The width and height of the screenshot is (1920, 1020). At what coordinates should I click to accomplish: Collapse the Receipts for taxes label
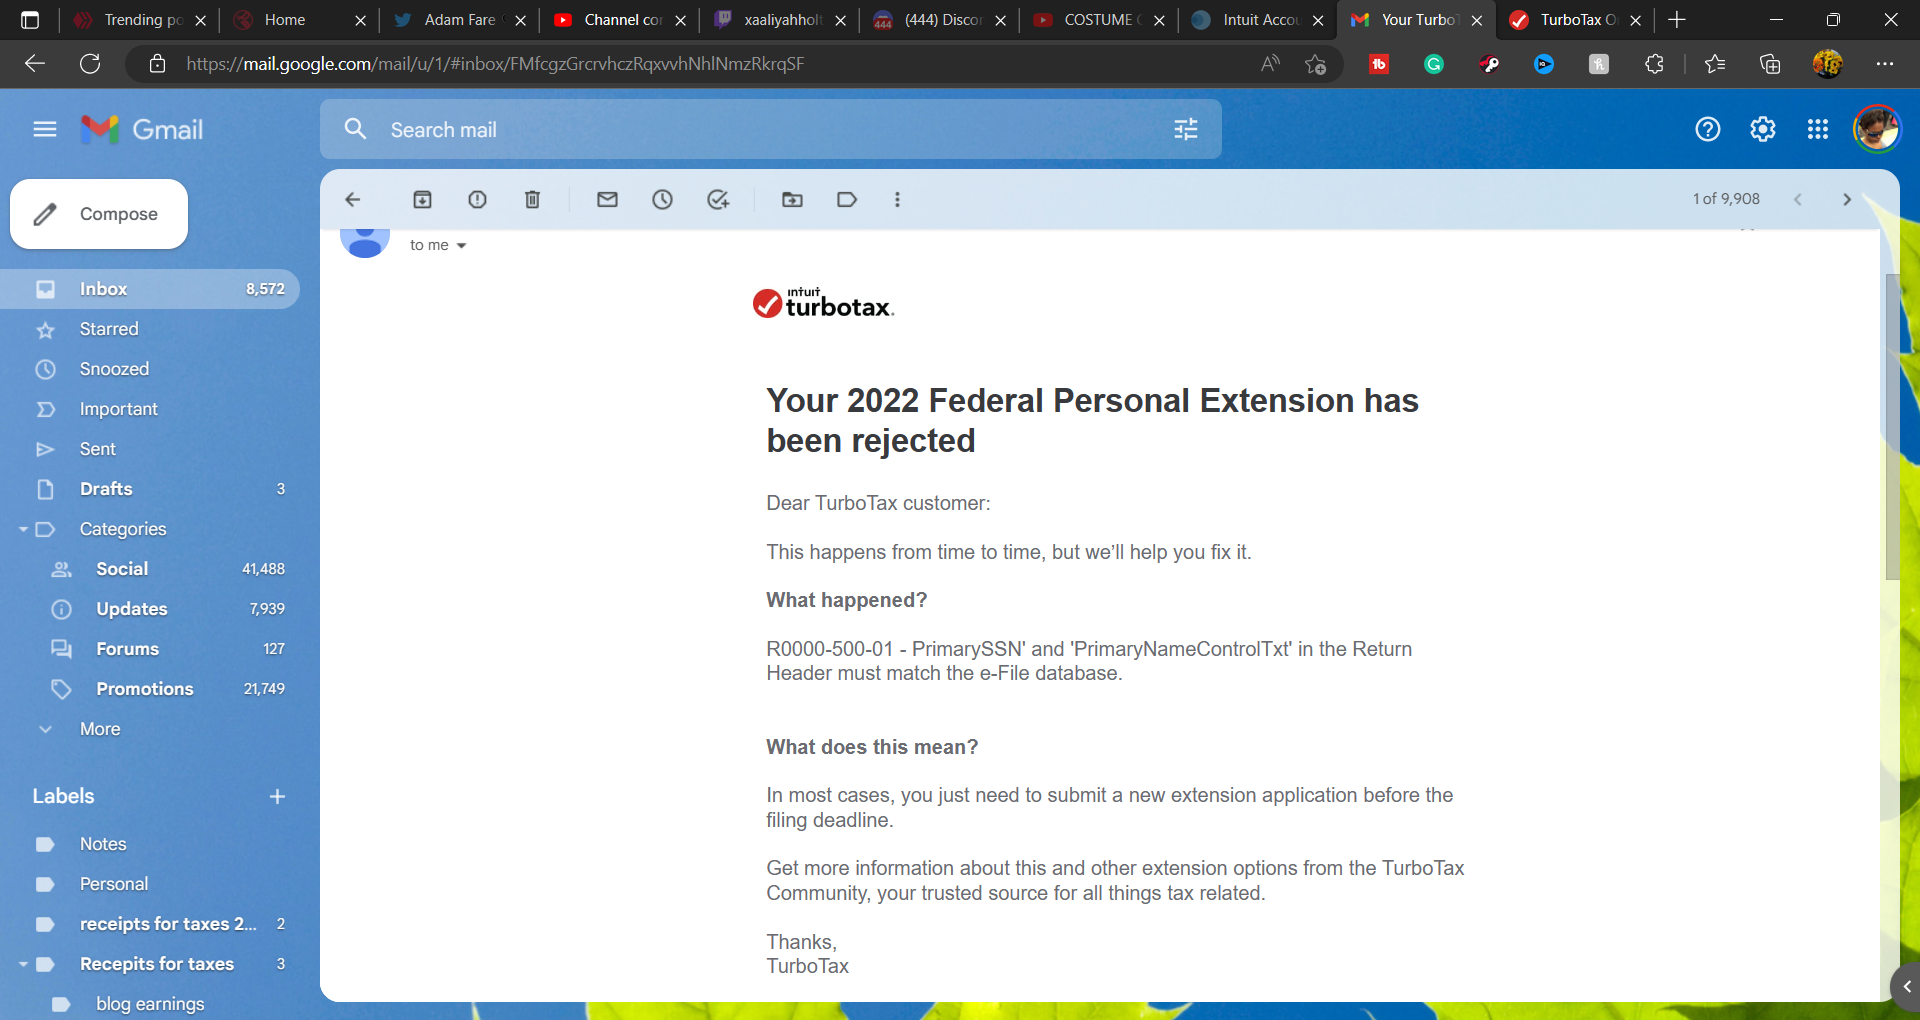[x=23, y=964]
